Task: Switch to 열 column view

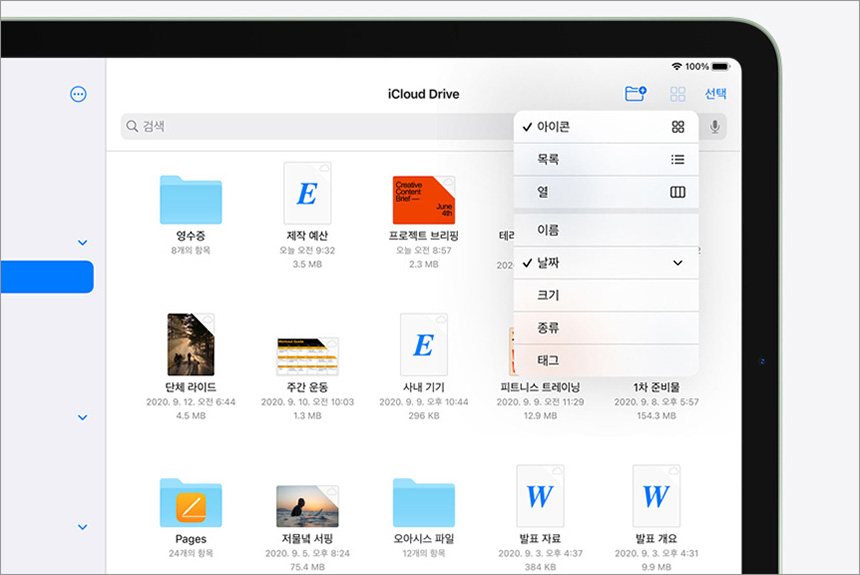Action: [606, 192]
